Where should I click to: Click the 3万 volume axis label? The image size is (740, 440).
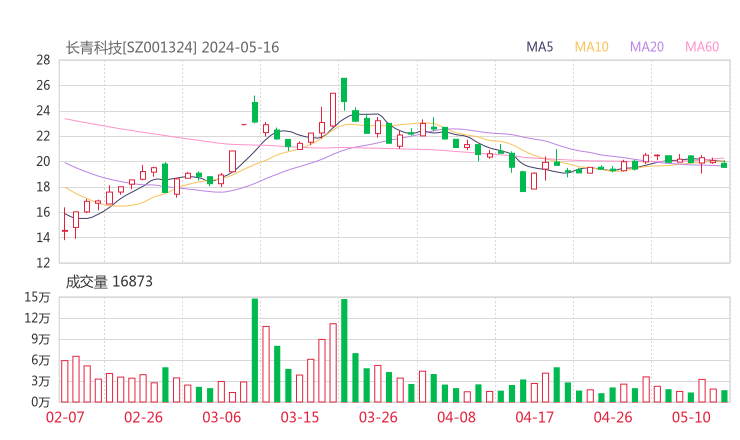41,381
